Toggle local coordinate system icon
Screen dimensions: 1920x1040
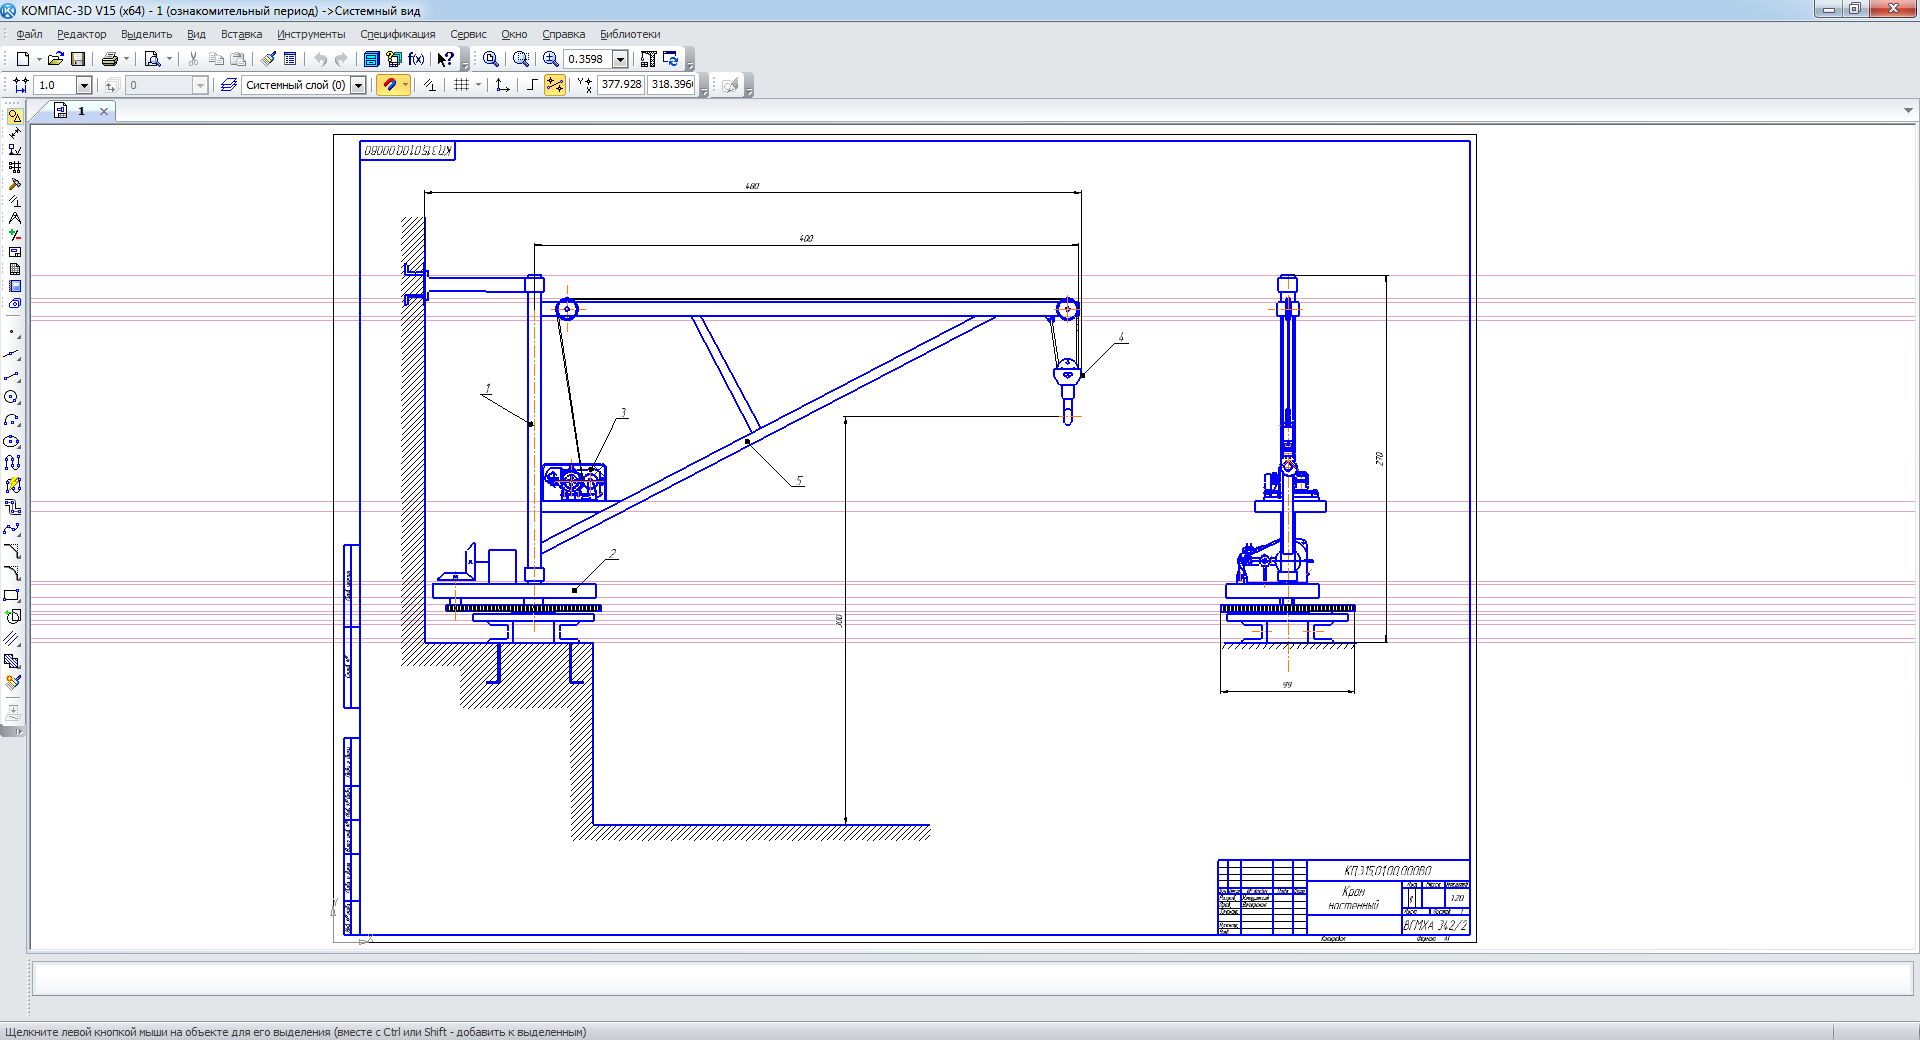(502, 85)
